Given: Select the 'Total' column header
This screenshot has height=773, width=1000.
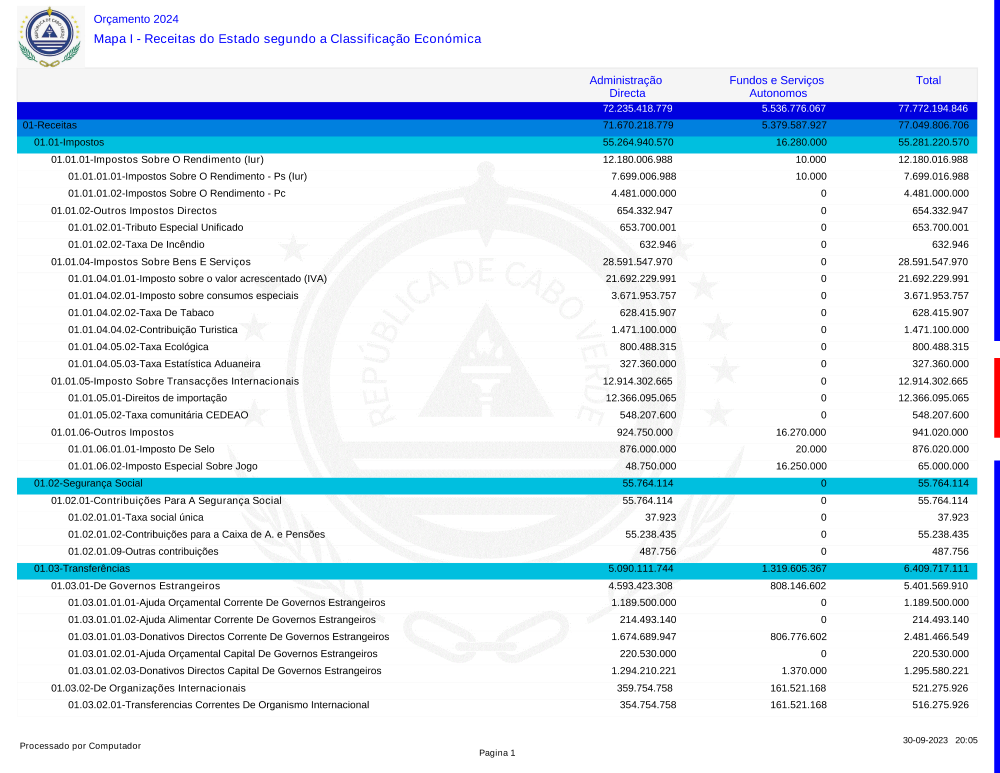Looking at the screenshot, I should pos(928,80).
